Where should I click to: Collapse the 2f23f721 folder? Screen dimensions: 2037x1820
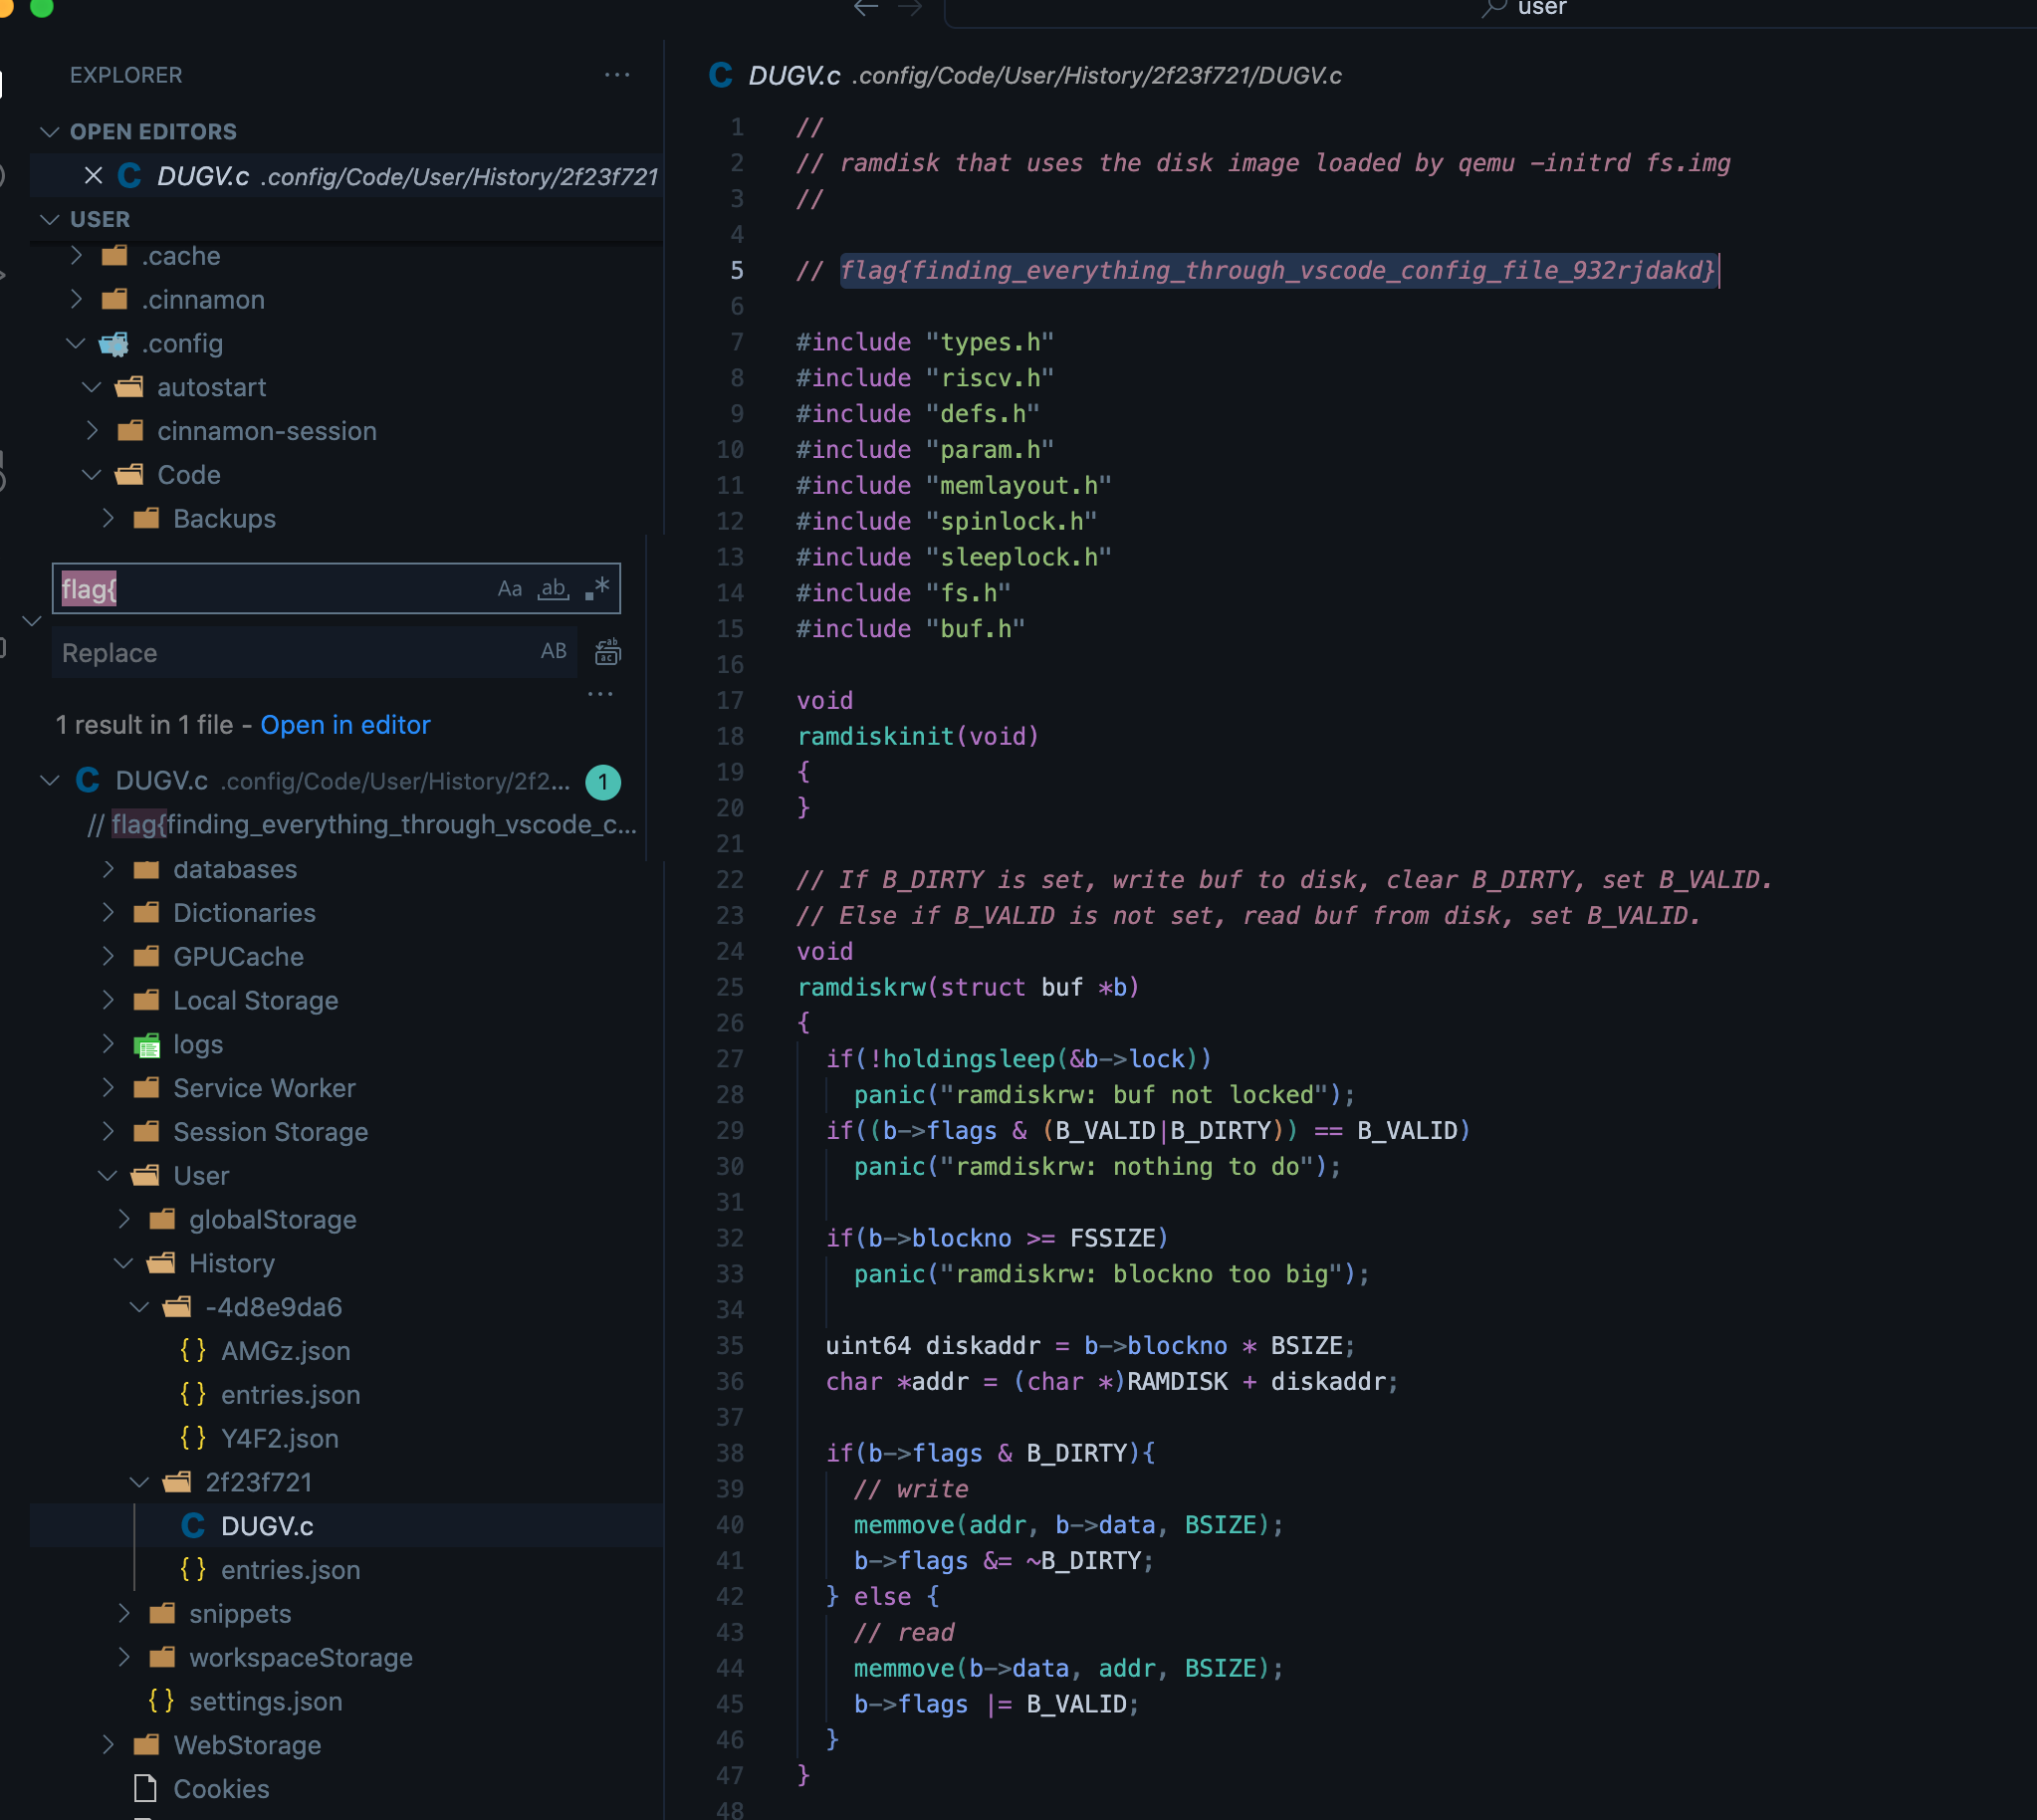pyautogui.click(x=140, y=1482)
